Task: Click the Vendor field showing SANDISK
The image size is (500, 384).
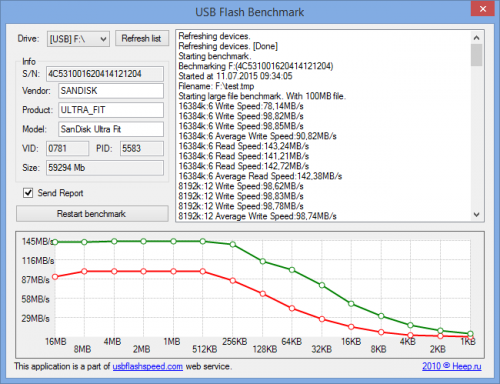Action: pyautogui.click(x=111, y=91)
